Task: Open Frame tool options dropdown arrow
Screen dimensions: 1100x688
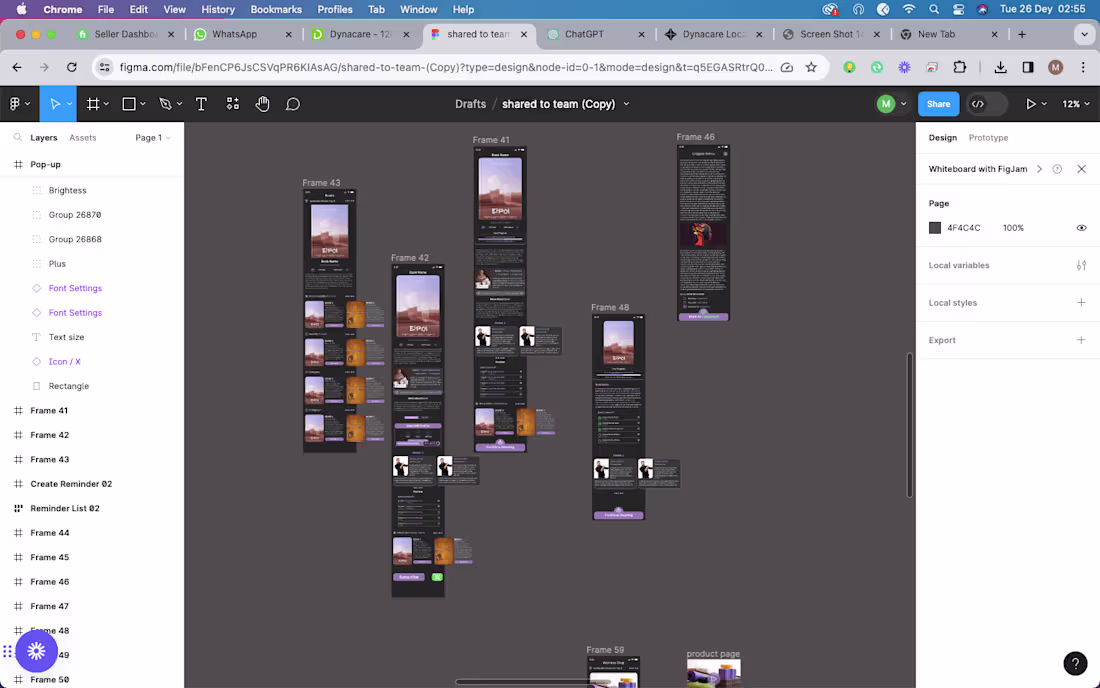Action: tap(107, 104)
